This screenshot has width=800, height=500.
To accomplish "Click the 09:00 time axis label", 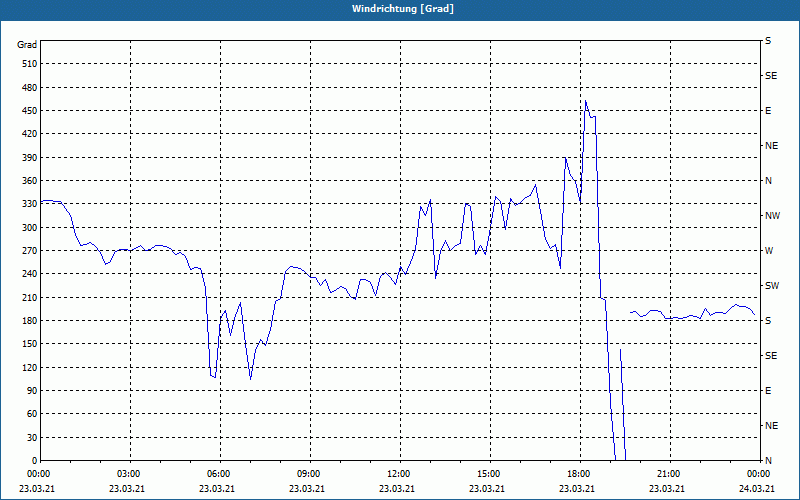I will coord(309,474).
